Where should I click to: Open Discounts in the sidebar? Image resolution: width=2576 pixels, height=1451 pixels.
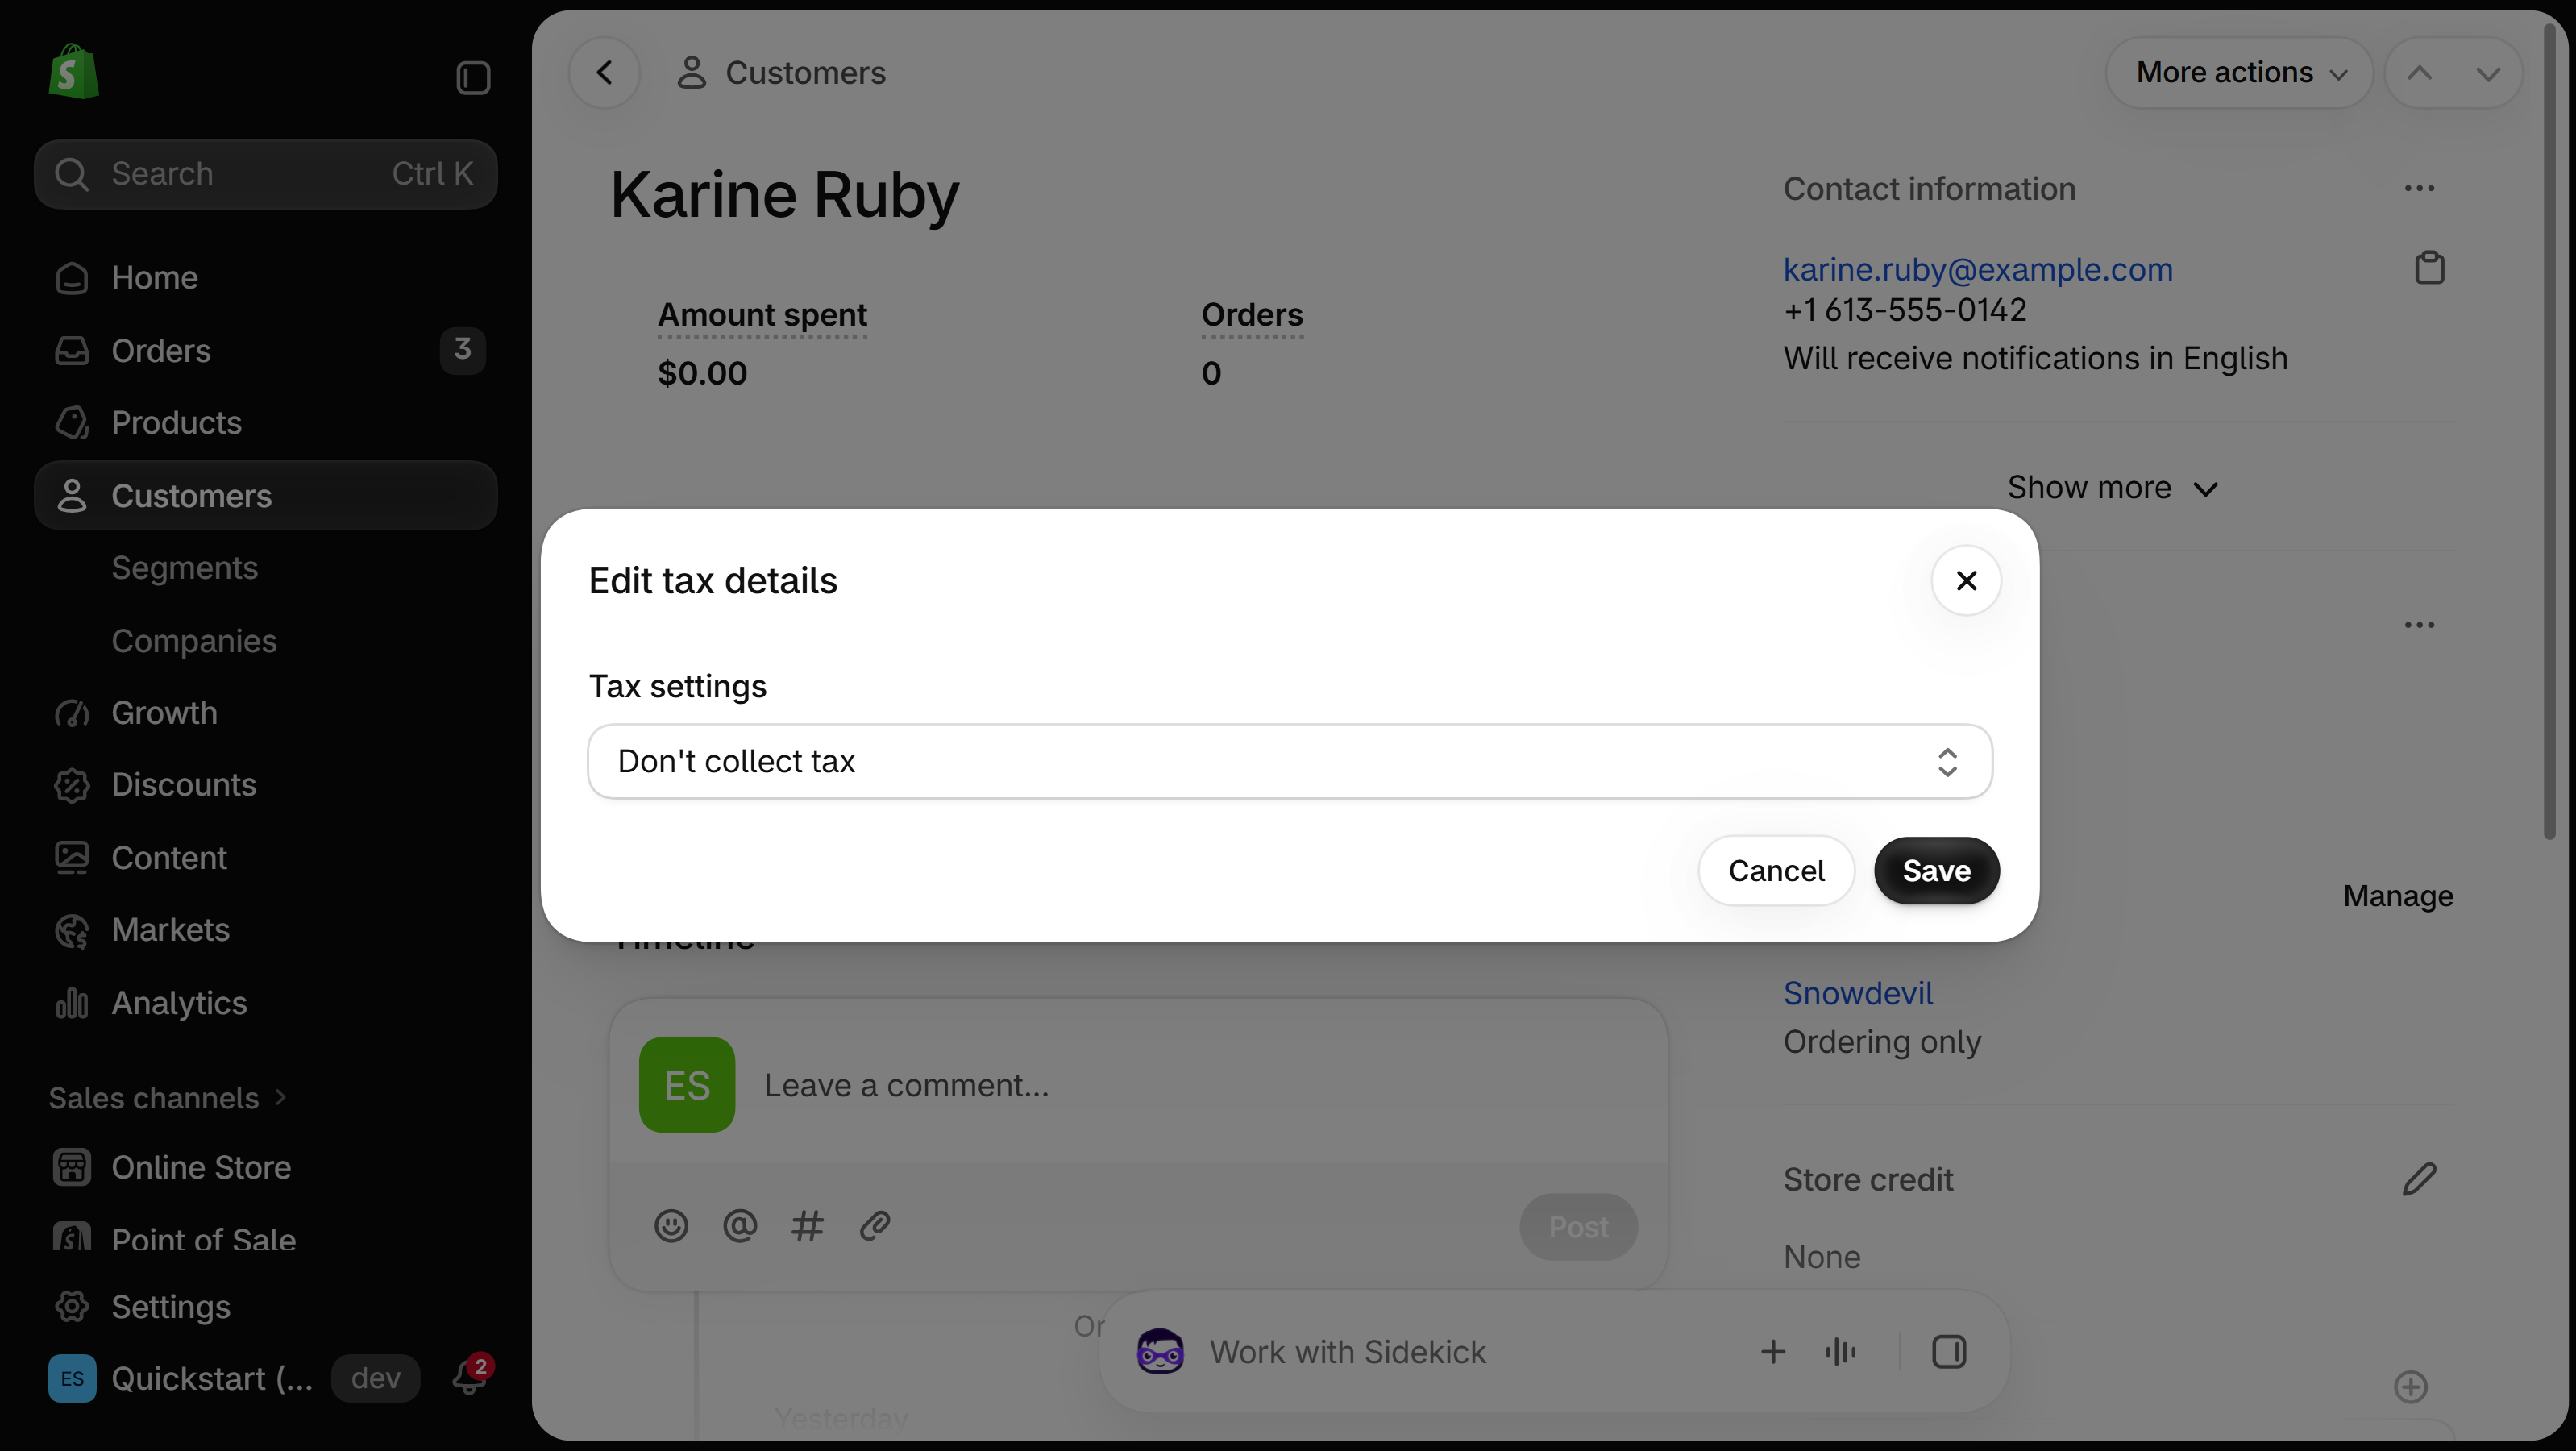click(x=266, y=784)
